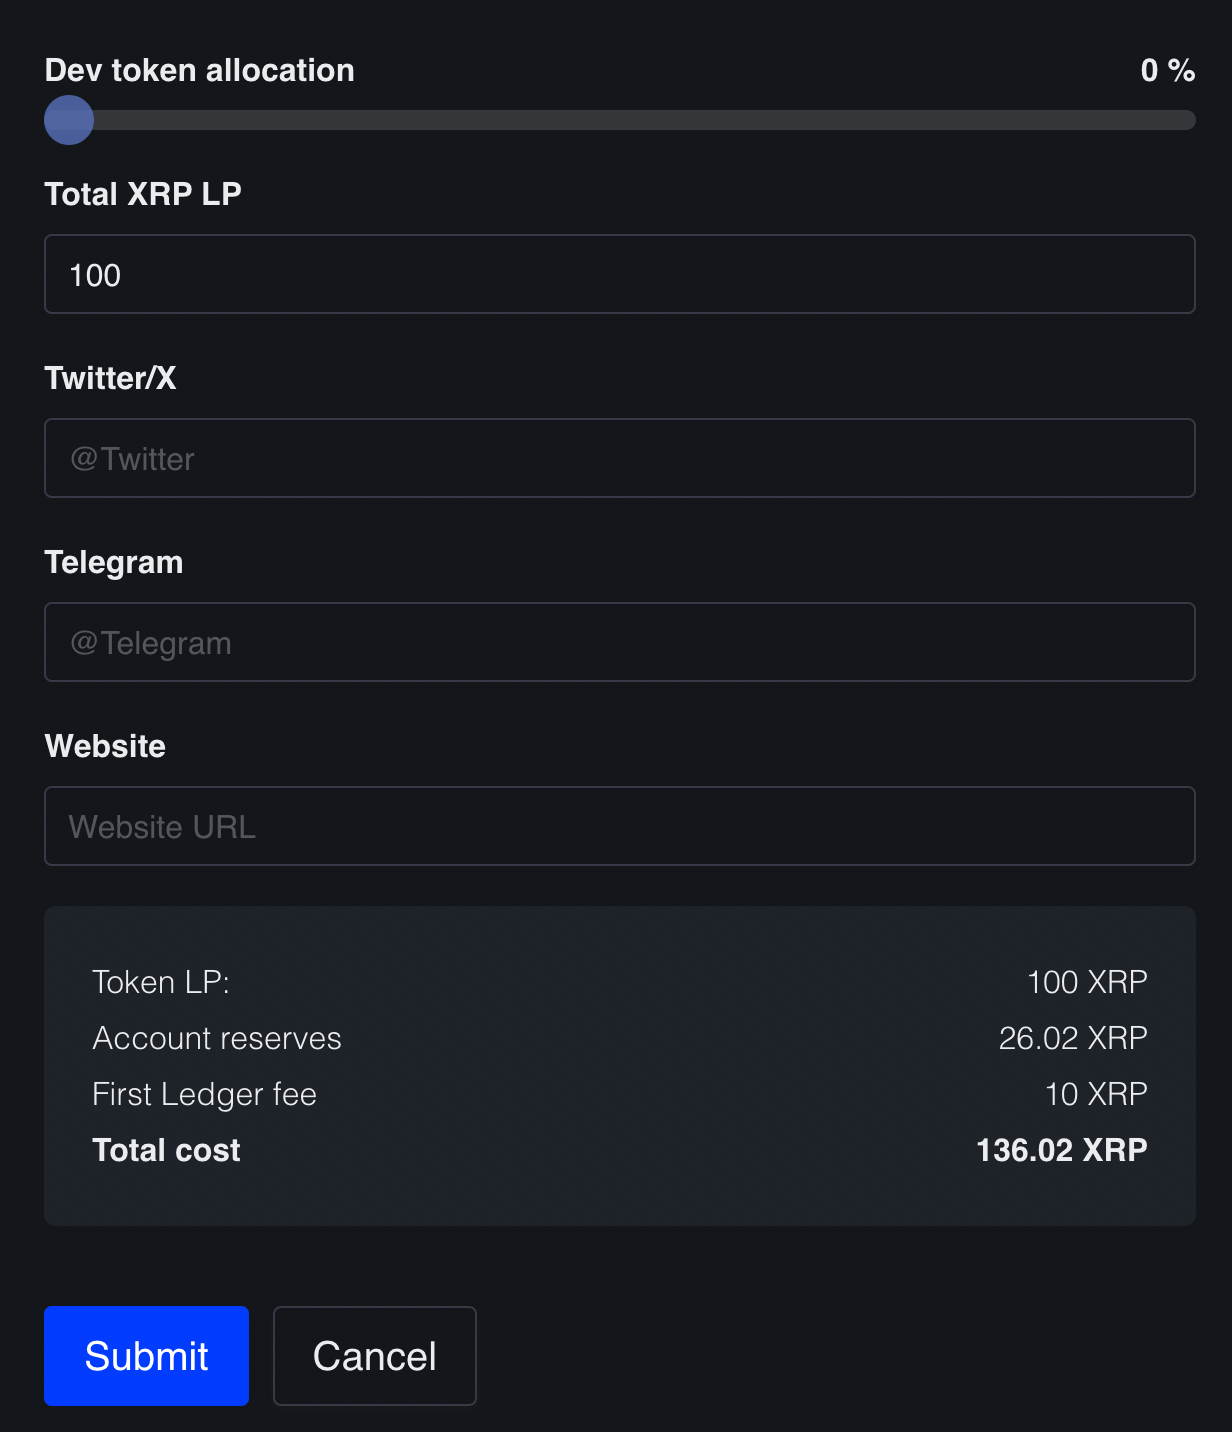Click into the @Twitter handle field

[x=620, y=458]
